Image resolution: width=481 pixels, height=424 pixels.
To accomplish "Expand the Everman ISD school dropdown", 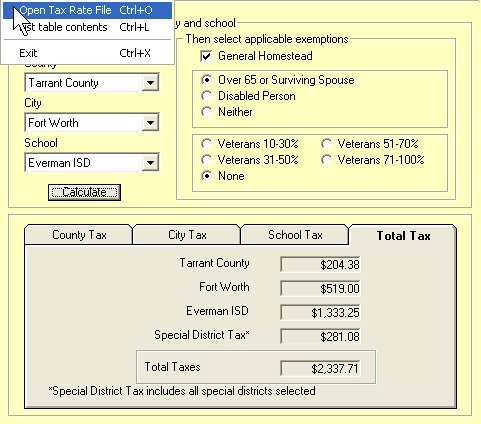I will coord(150,163).
